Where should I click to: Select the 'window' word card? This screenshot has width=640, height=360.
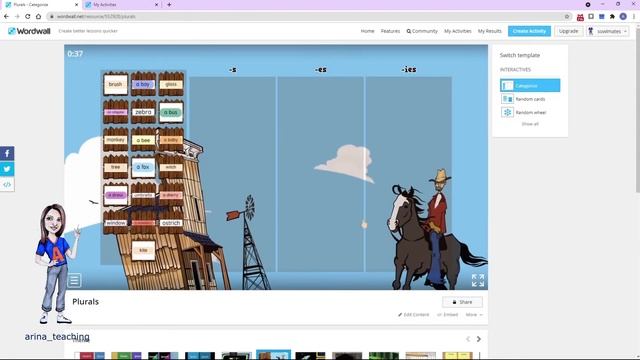[116, 223]
